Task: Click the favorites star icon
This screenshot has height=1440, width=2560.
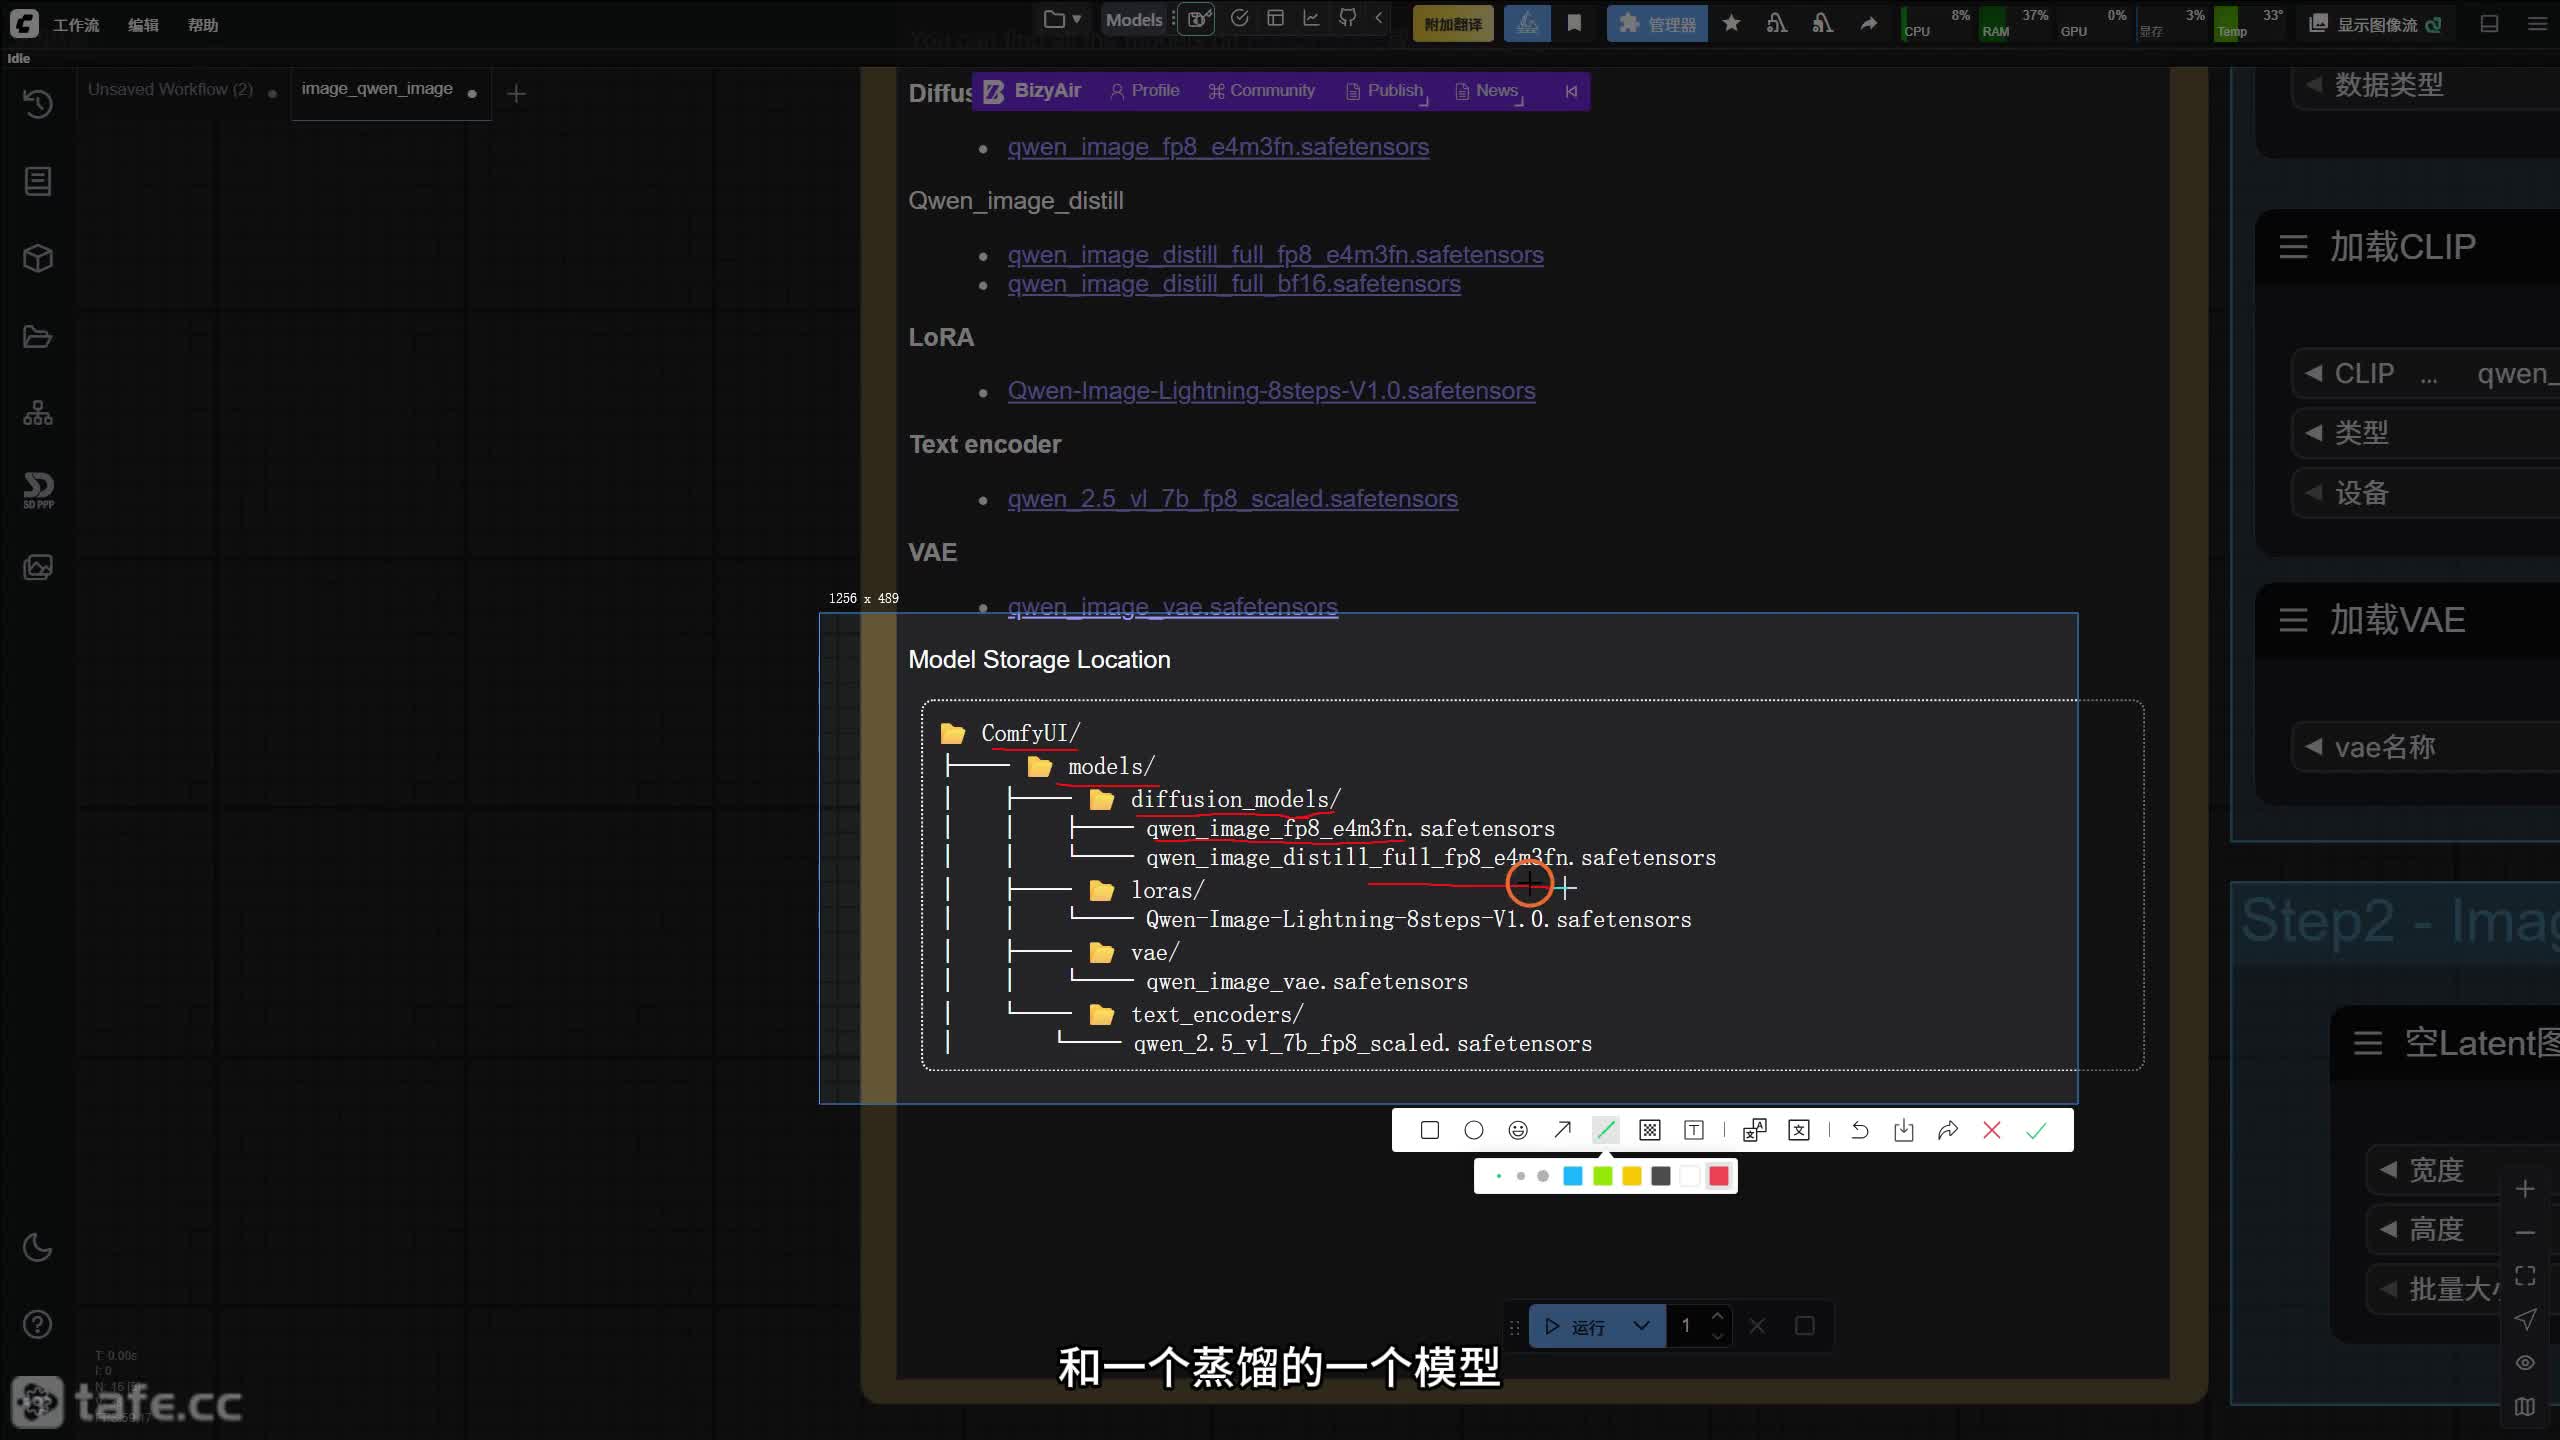Action: tap(1731, 23)
